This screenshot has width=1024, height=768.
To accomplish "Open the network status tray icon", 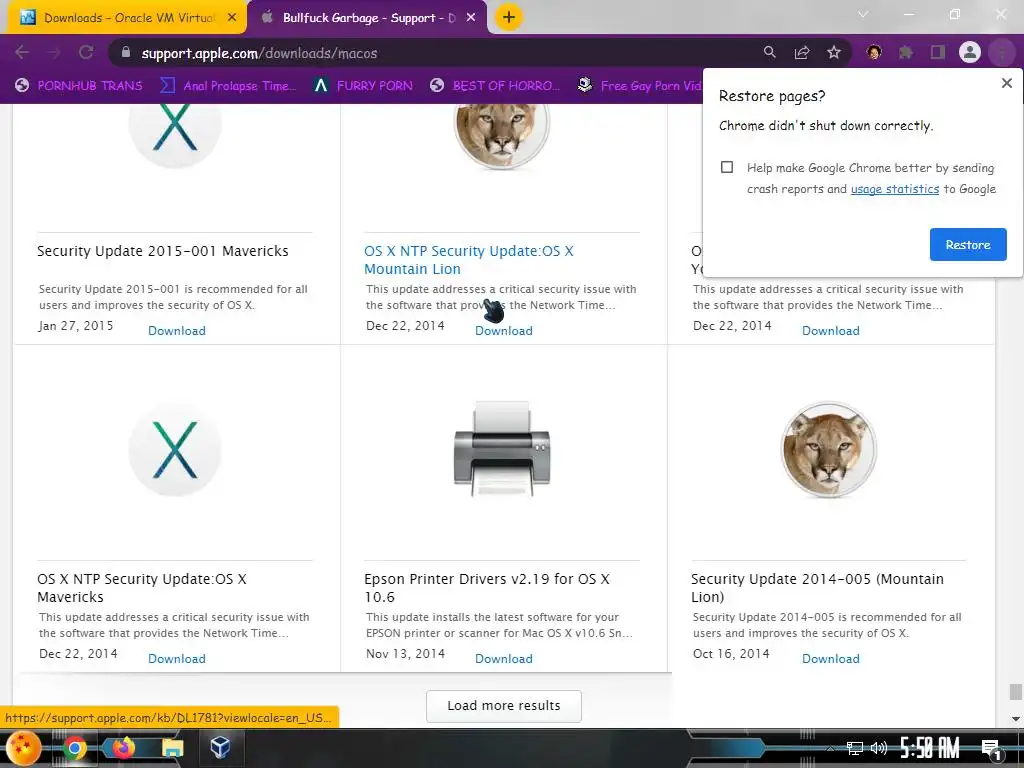I will coord(854,748).
